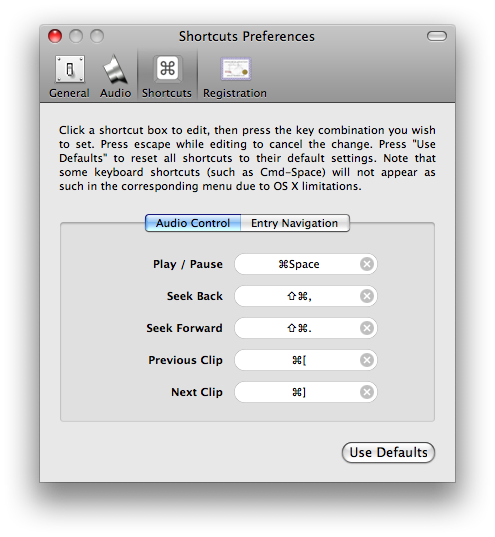The width and height of the screenshot is (495, 537).
Task: Clear the Seek Forward shortcut
Action: 367,328
